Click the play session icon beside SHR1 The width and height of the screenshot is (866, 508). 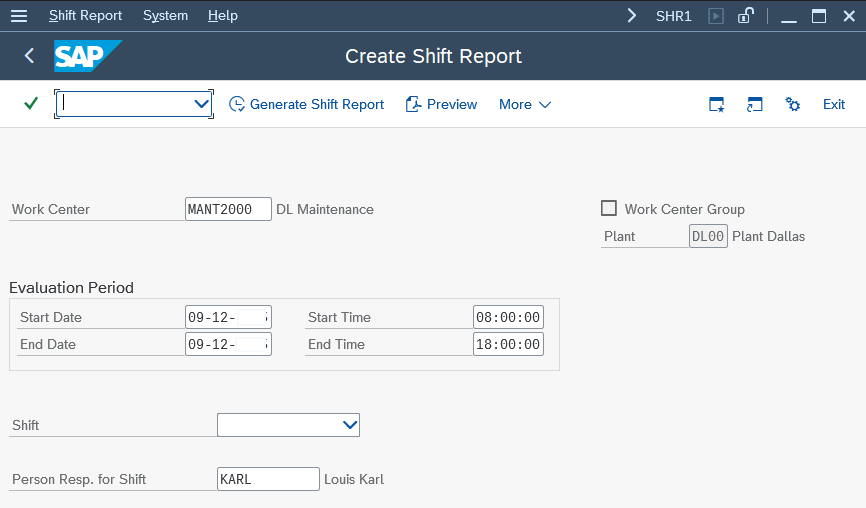click(716, 16)
